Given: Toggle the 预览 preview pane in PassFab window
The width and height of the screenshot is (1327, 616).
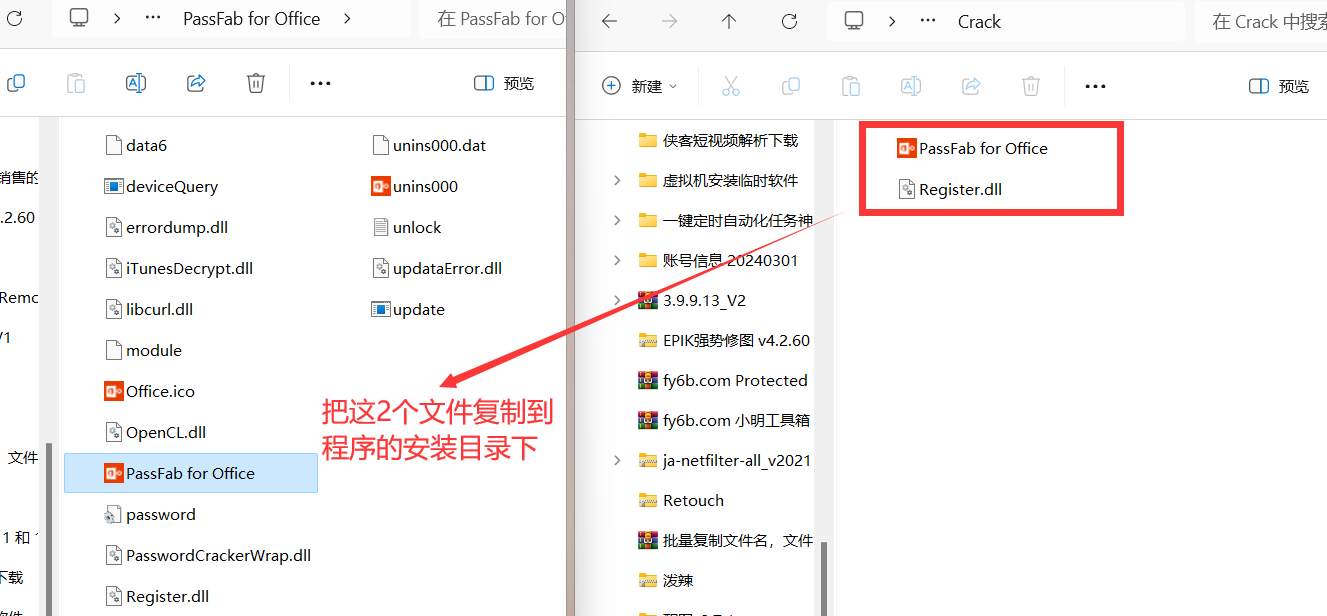Looking at the screenshot, I should pos(504,84).
